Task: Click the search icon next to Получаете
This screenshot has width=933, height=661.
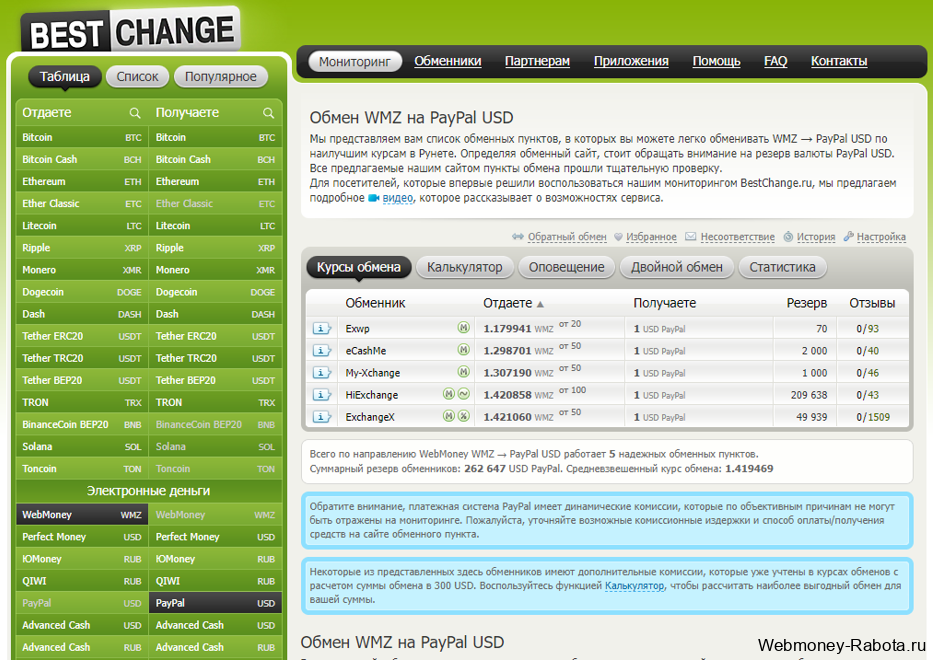Action: pos(268,113)
